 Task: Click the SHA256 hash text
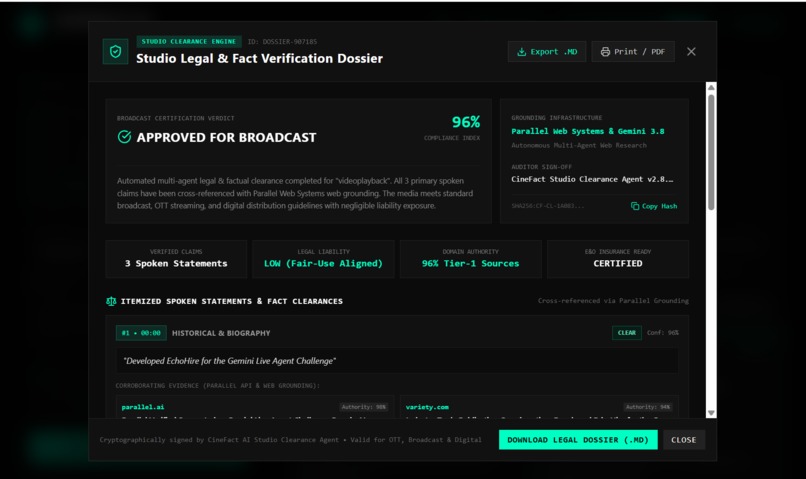click(547, 206)
